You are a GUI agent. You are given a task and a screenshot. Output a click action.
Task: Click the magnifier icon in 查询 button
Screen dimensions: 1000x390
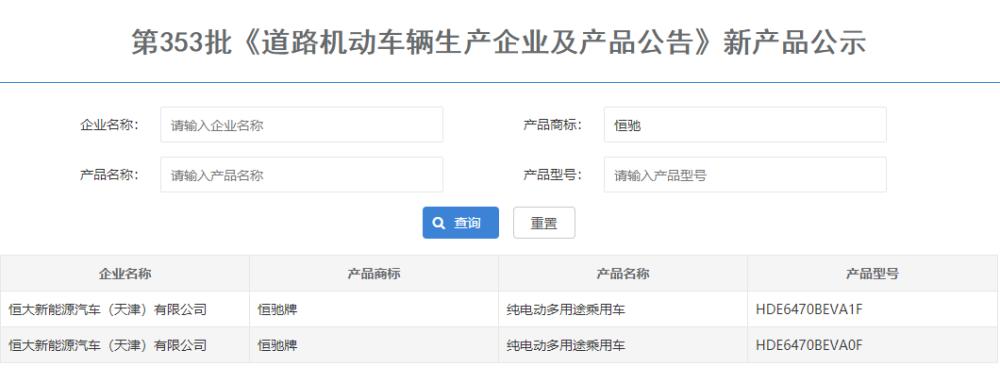[439, 223]
